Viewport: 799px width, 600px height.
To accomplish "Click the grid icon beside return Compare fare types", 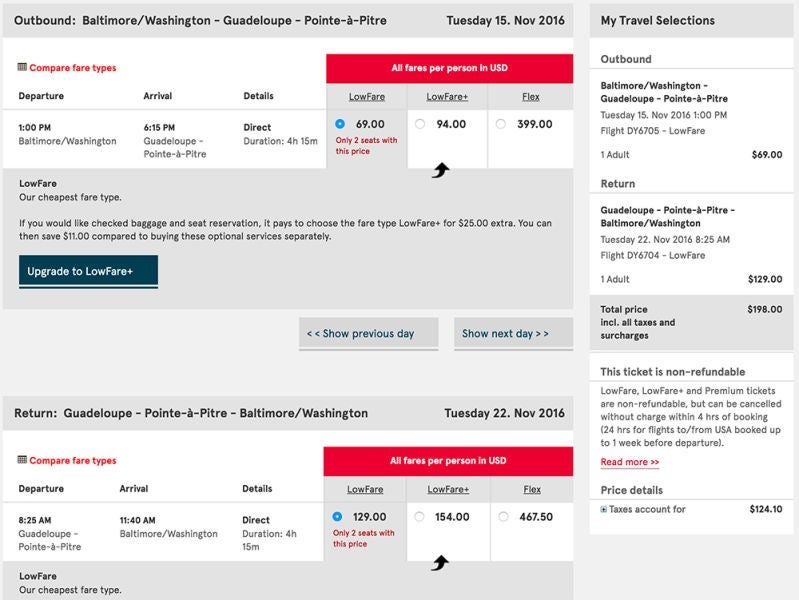I will tap(22, 461).
